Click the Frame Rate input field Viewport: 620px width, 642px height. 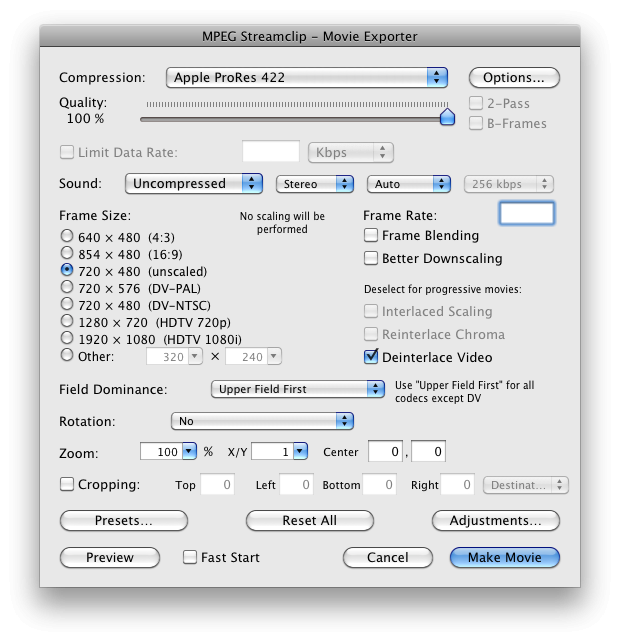coord(527,213)
